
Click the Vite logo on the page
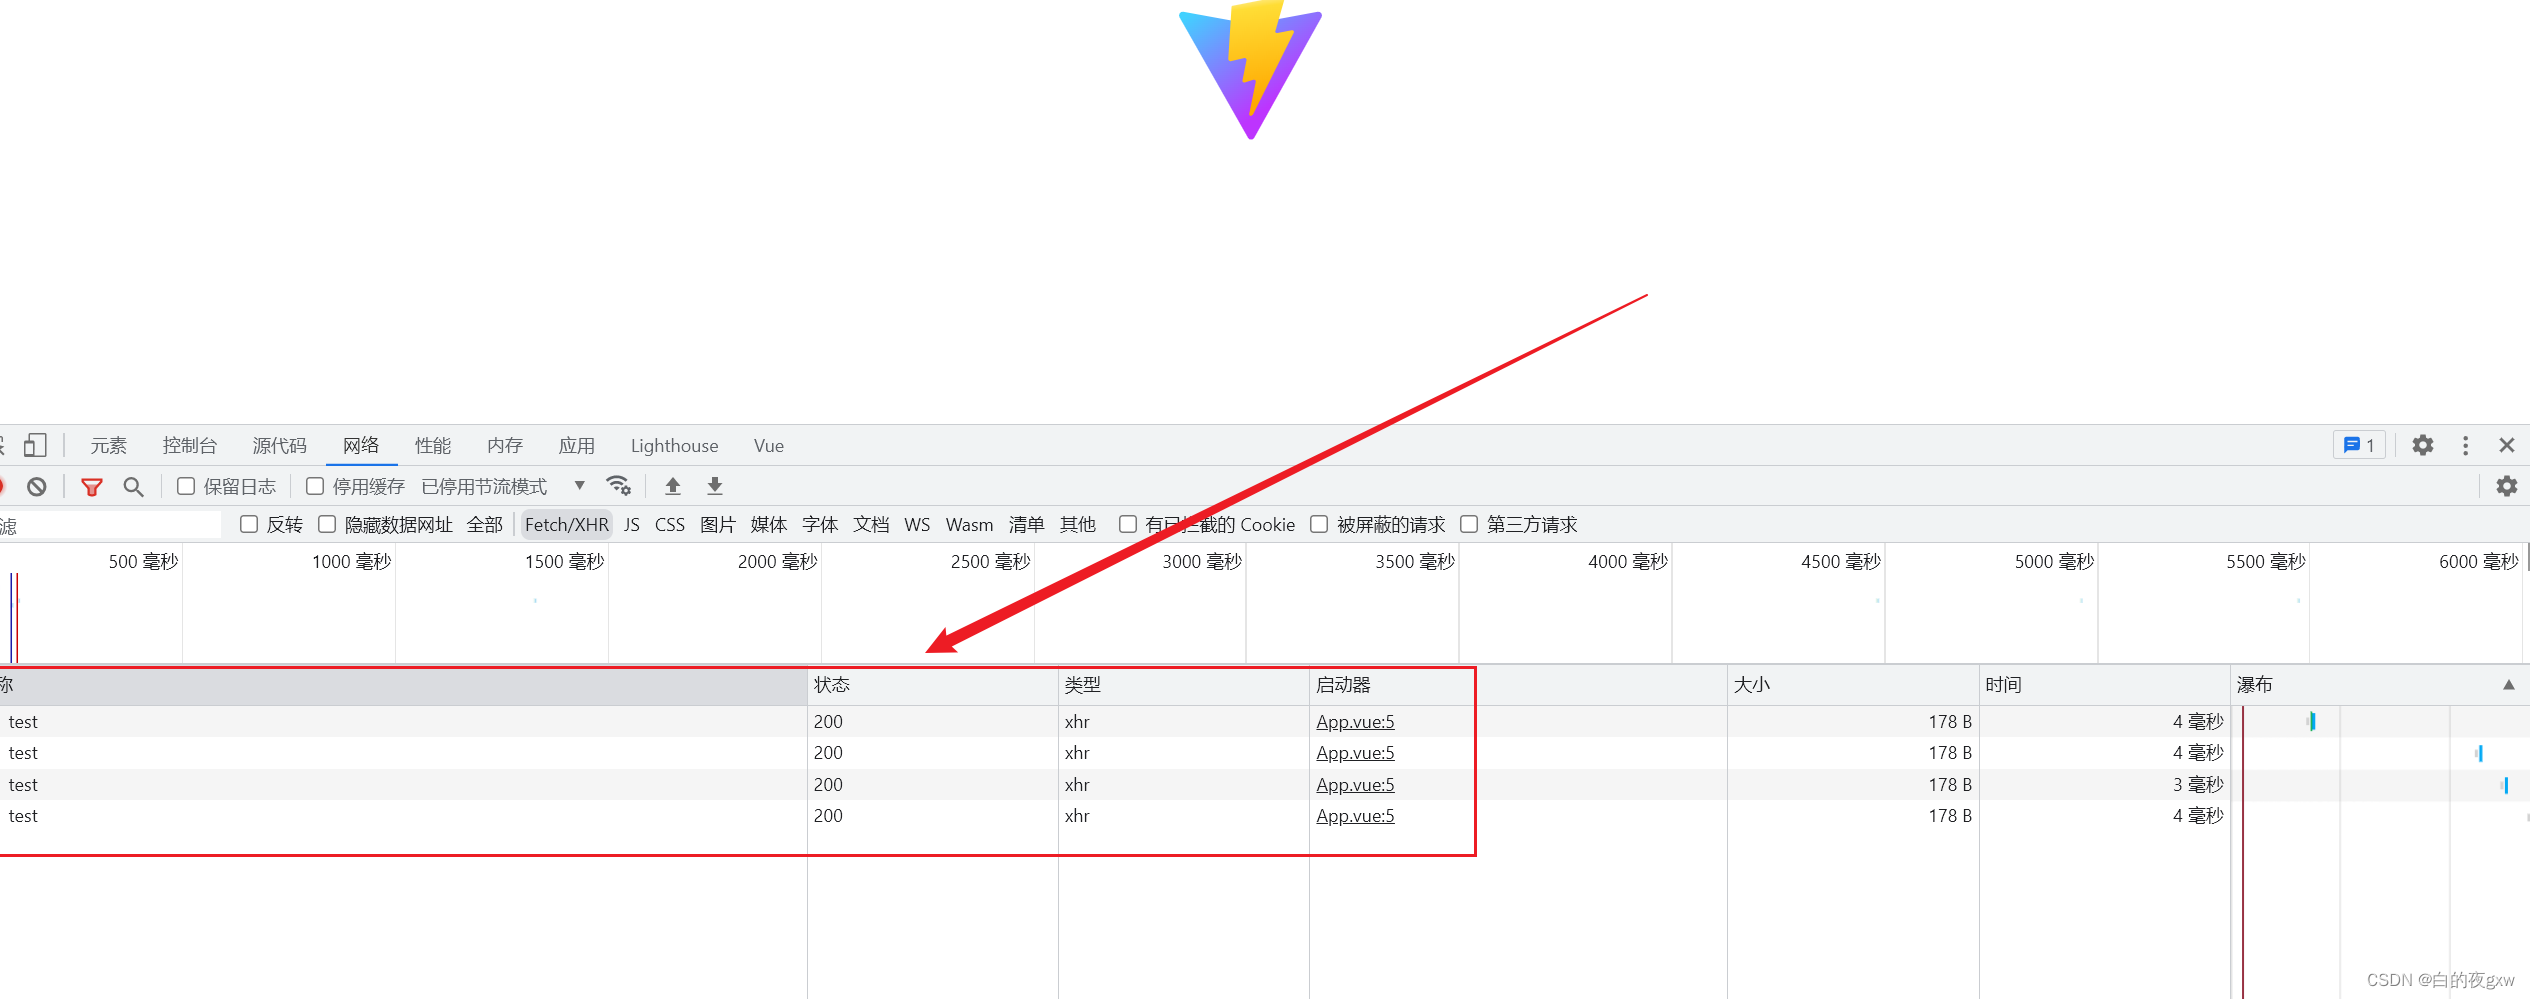[1250, 70]
